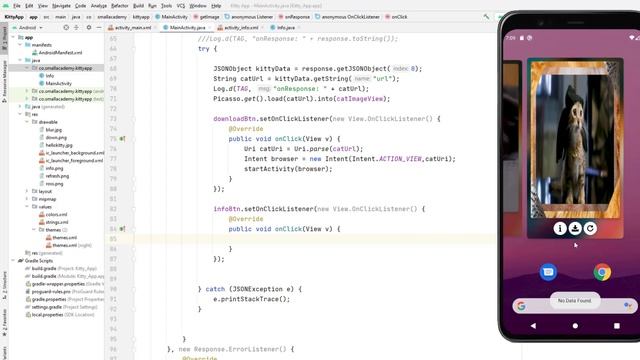Tap the refresh button in the emulator app

point(590,228)
